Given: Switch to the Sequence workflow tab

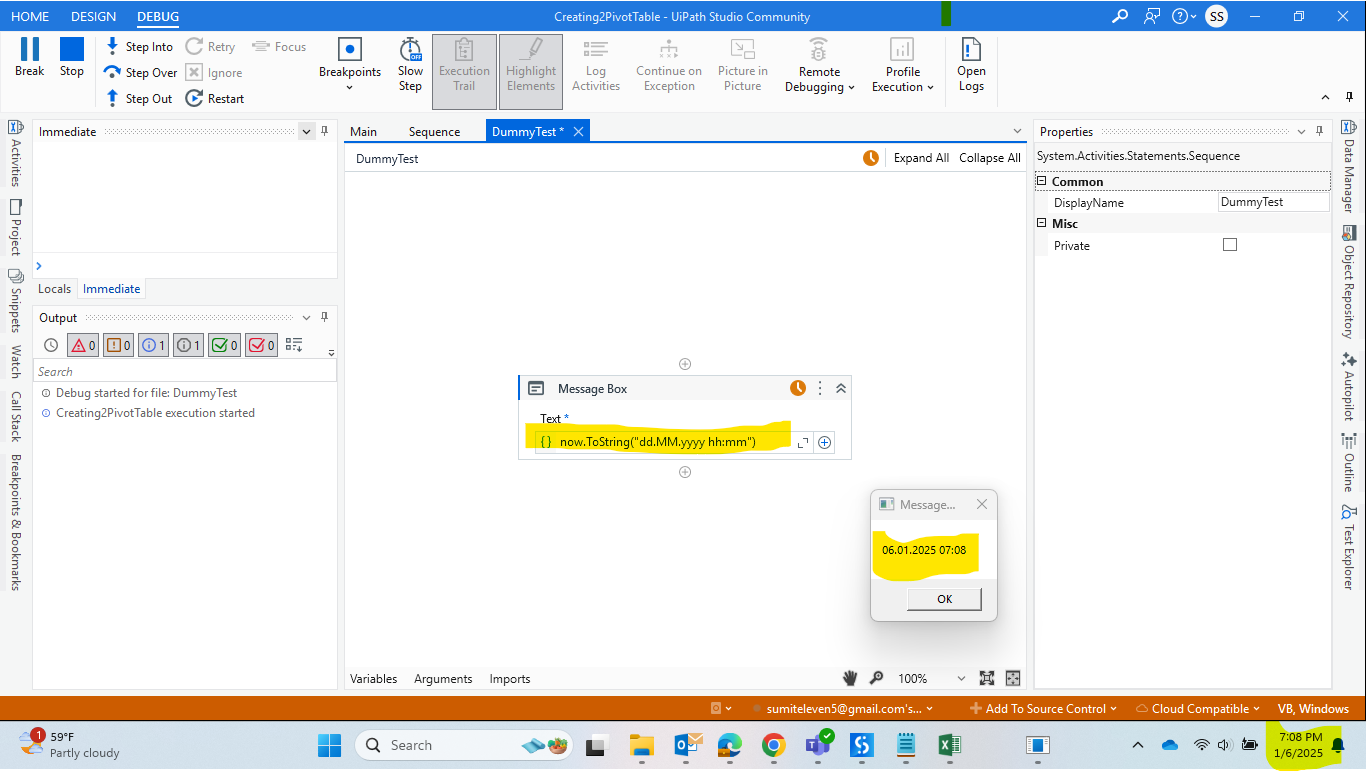Looking at the screenshot, I should click(x=434, y=131).
